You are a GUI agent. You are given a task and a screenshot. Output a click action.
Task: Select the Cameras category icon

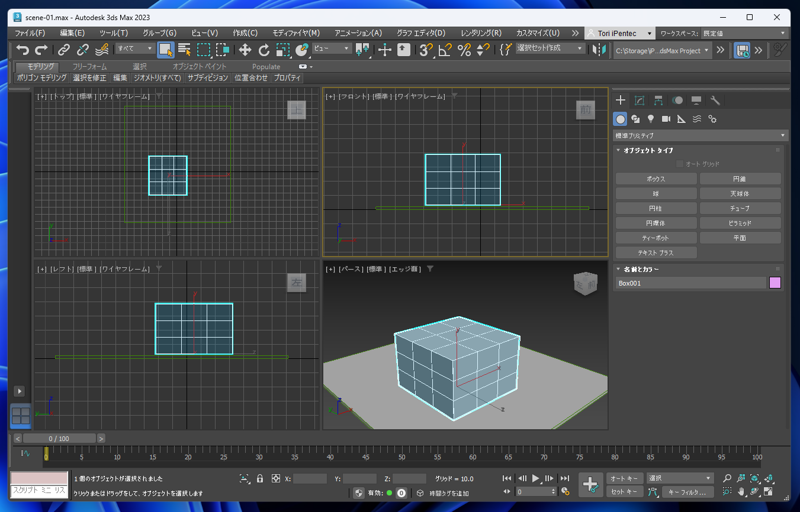[666, 119]
